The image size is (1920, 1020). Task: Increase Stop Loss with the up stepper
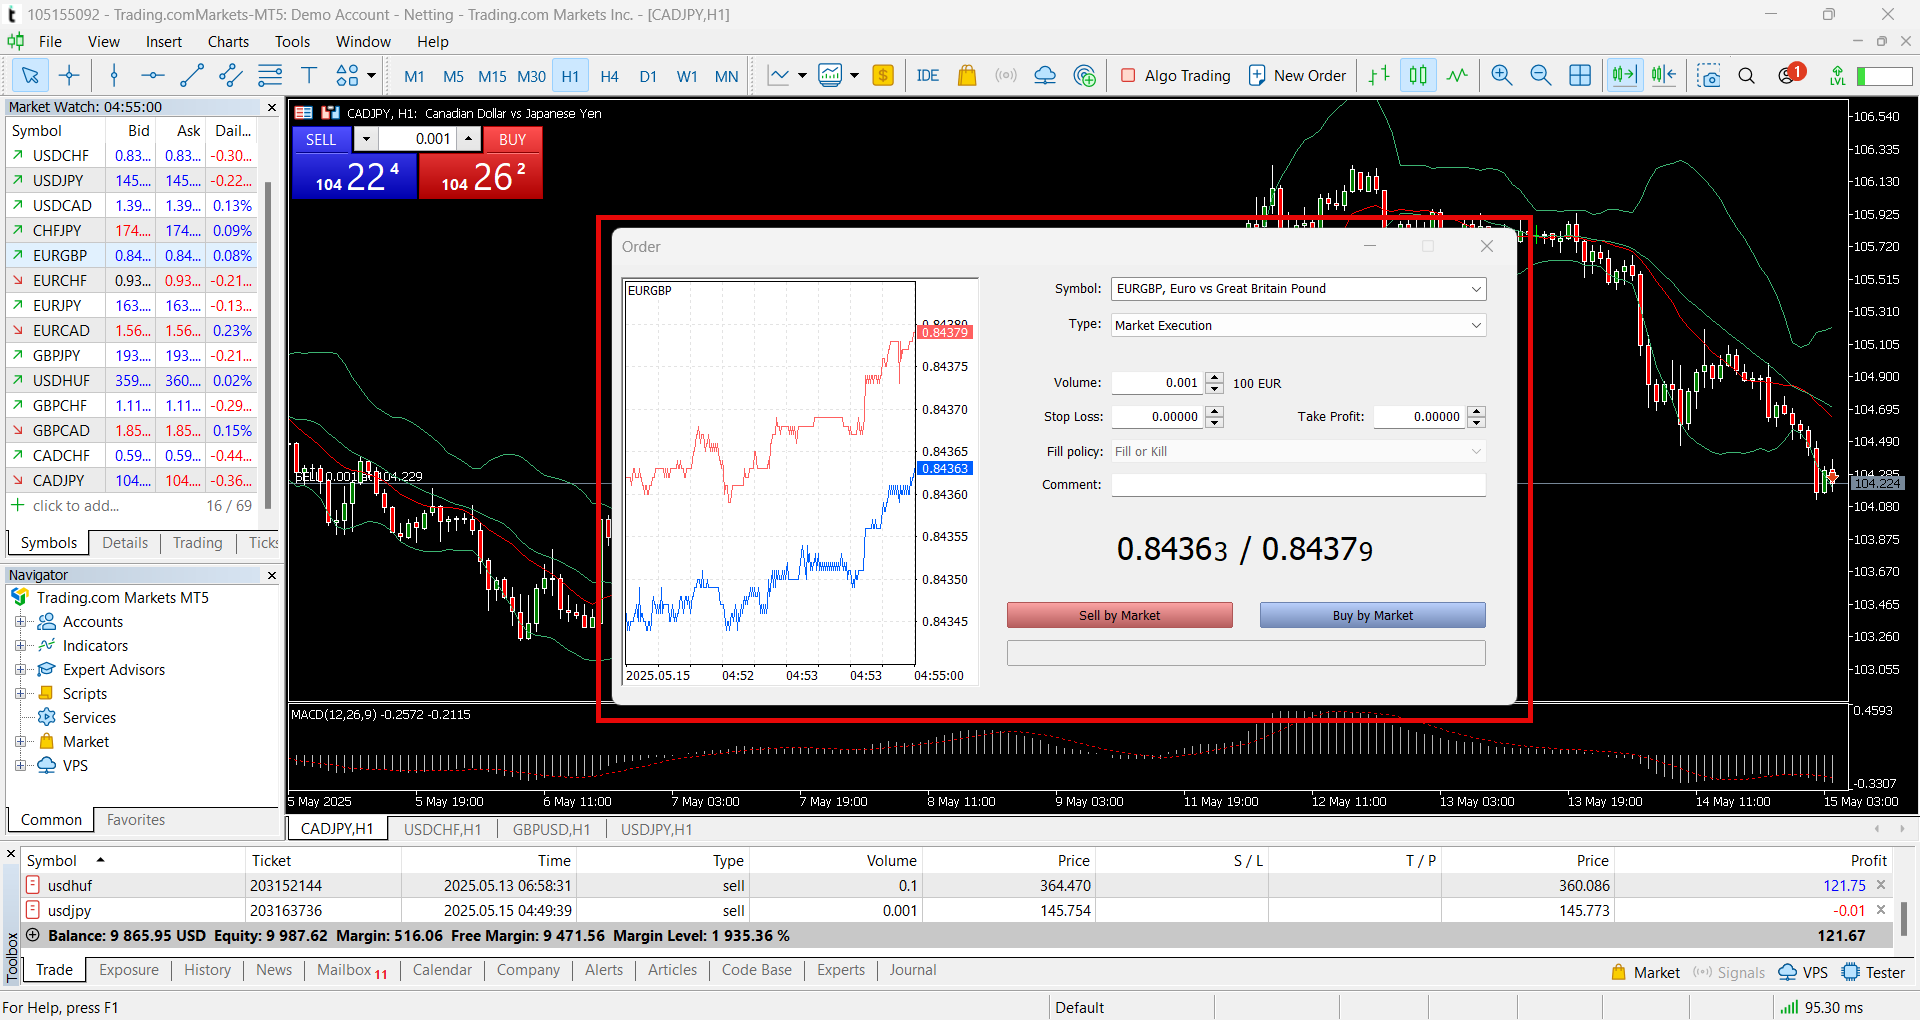[1214, 411]
